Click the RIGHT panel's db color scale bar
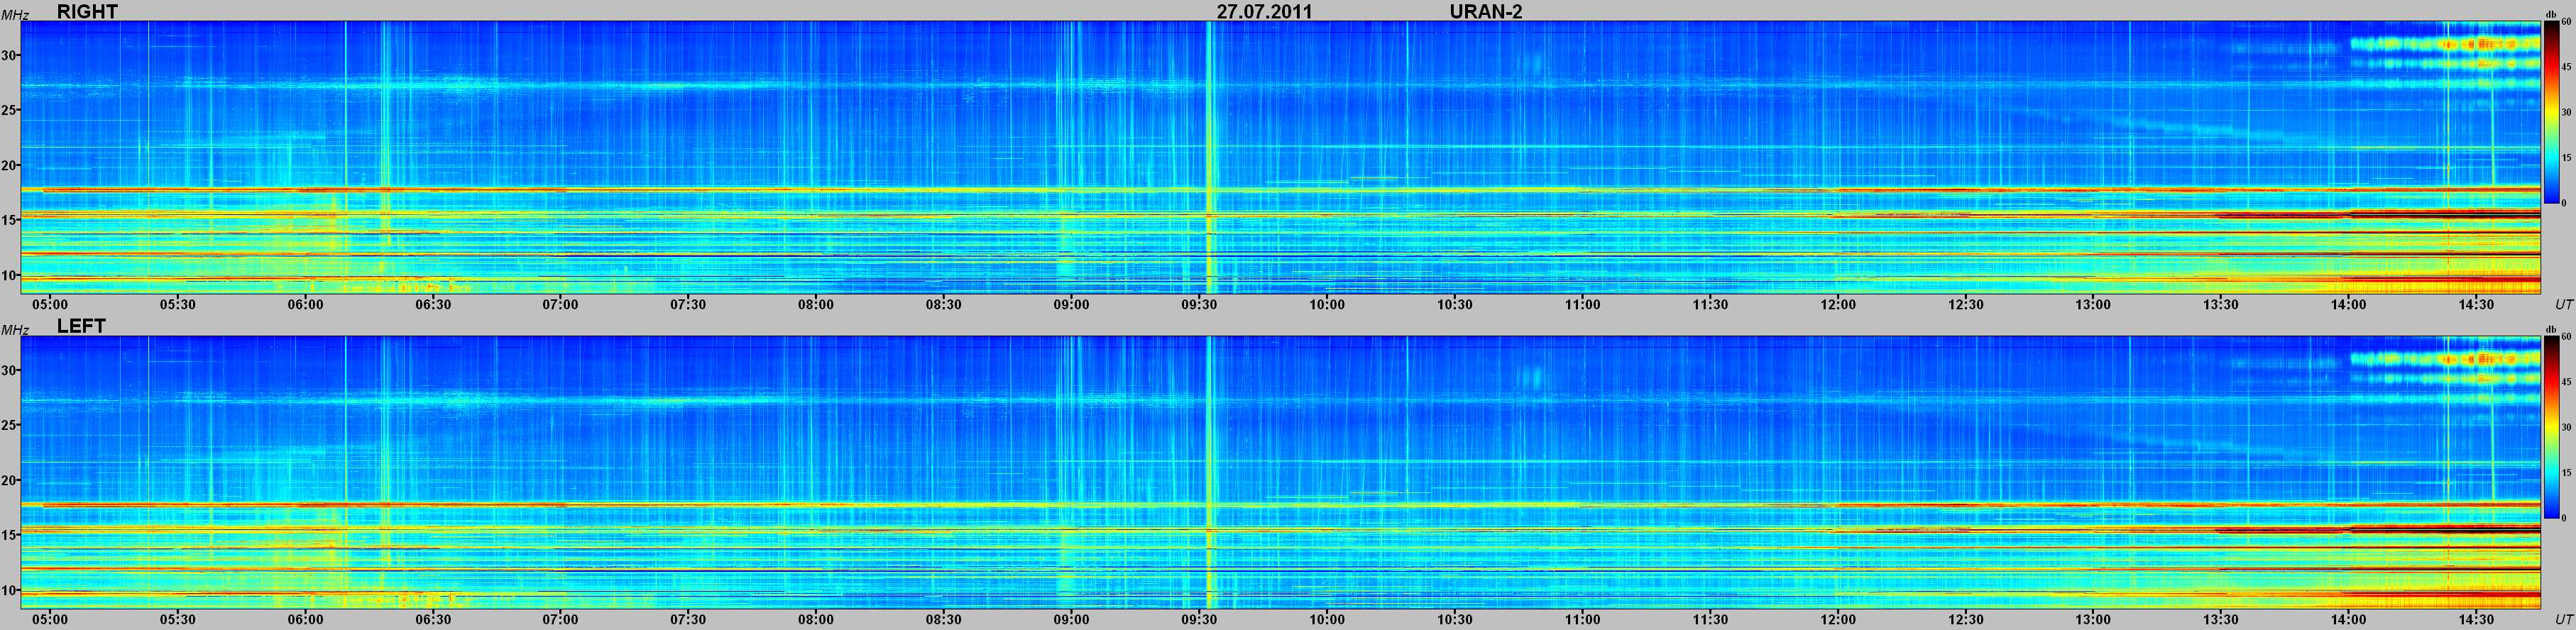This screenshot has height=630, width=2576. (2552, 112)
